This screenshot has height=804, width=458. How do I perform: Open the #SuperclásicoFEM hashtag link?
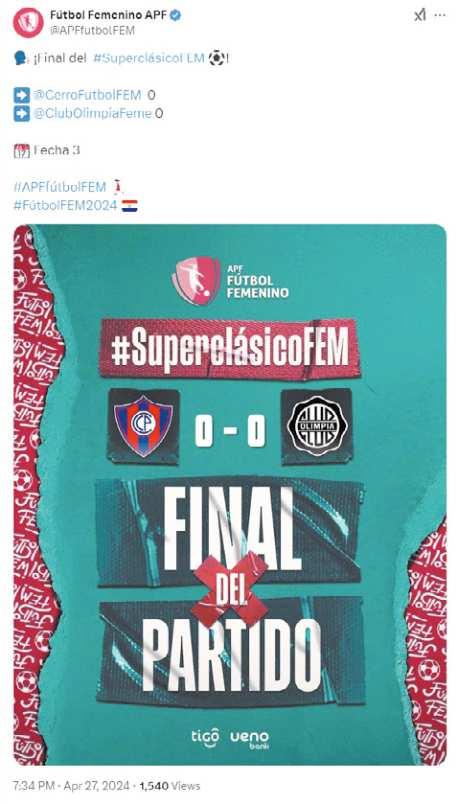point(149,58)
